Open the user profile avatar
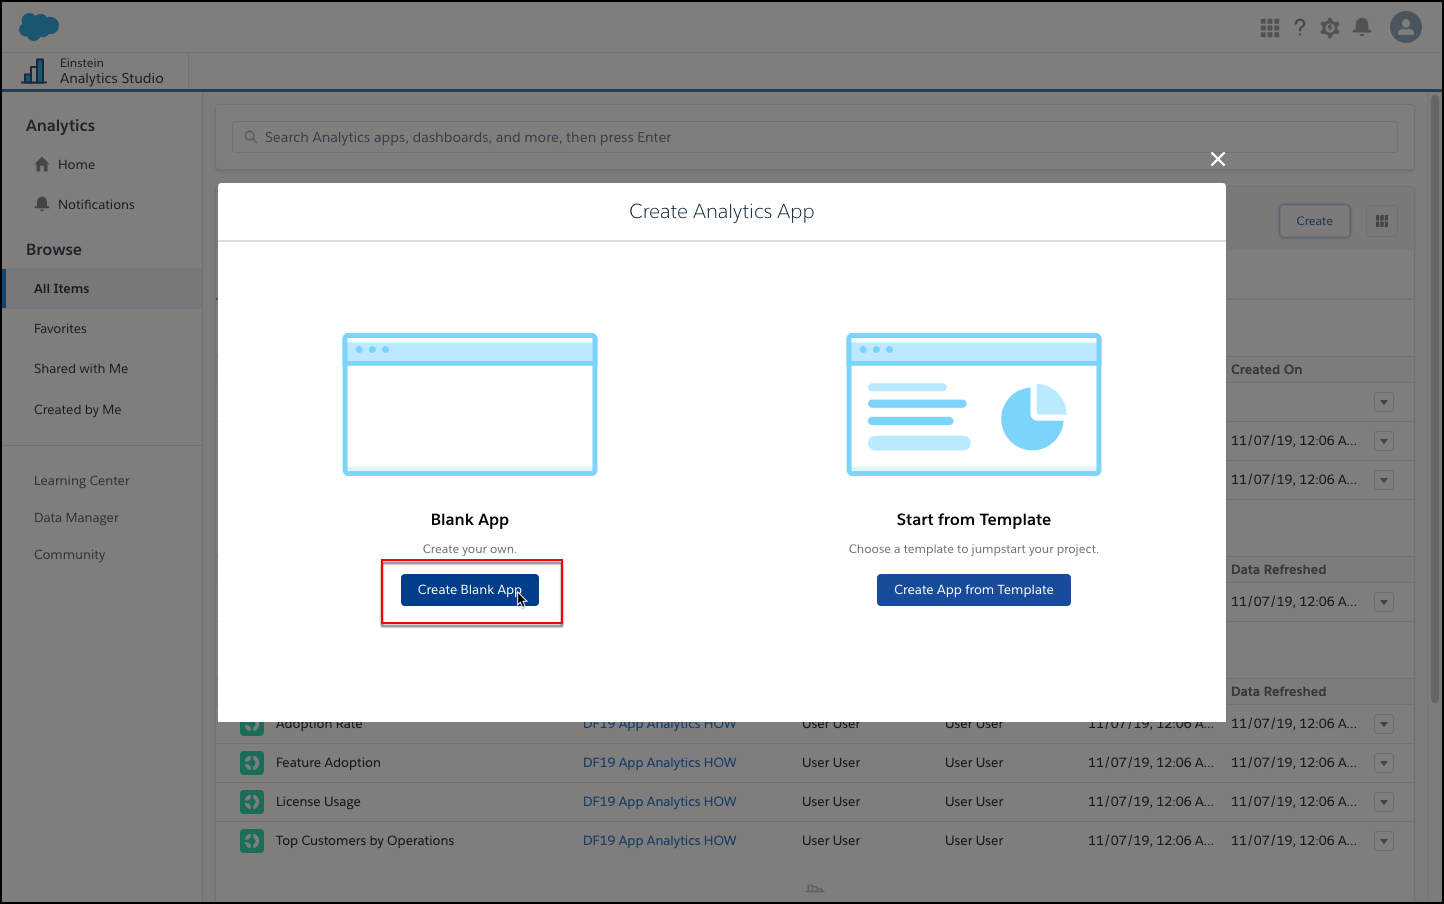This screenshot has height=904, width=1444. [1406, 27]
